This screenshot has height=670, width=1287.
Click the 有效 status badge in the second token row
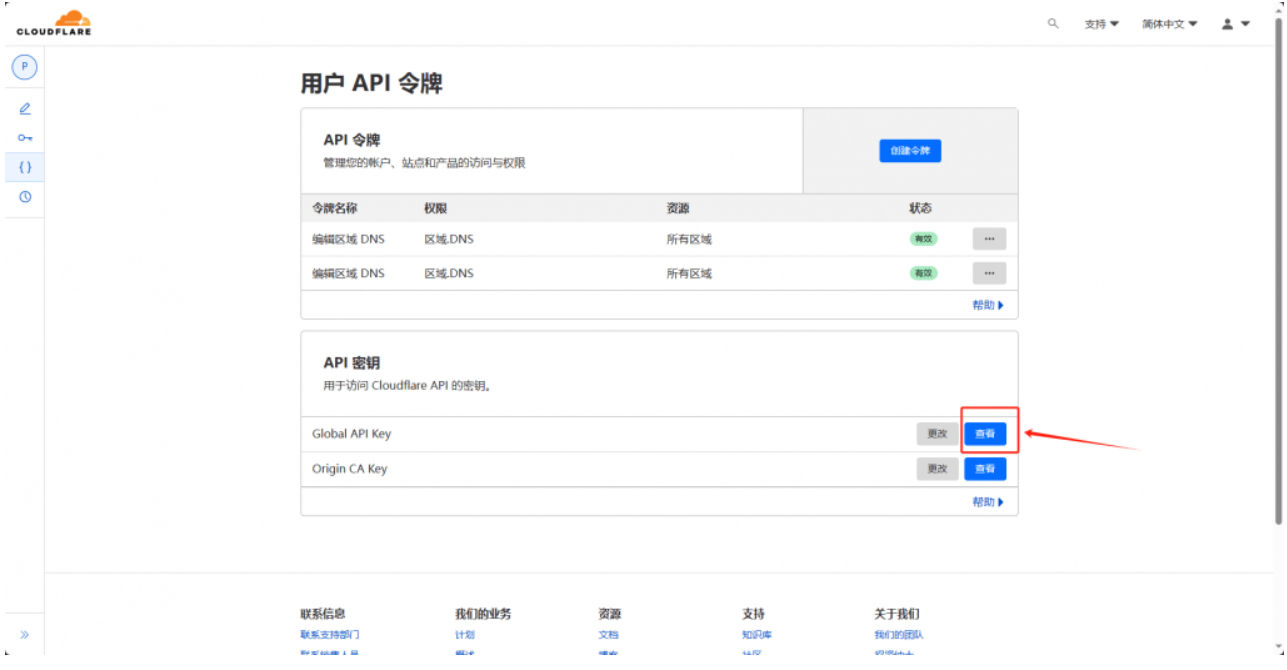click(923, 273)
